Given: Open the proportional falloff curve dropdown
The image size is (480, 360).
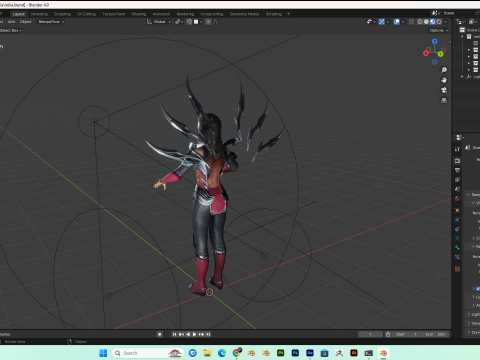Looking at the screenshot, I should pyautogui.click(x=217, y=22).
